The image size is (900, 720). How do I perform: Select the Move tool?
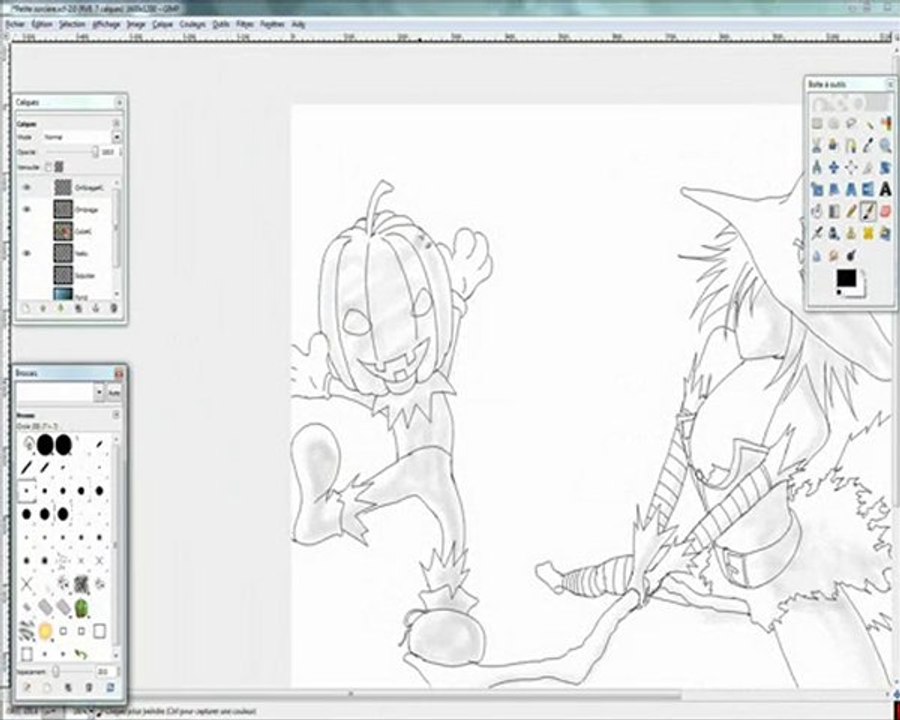834,167
